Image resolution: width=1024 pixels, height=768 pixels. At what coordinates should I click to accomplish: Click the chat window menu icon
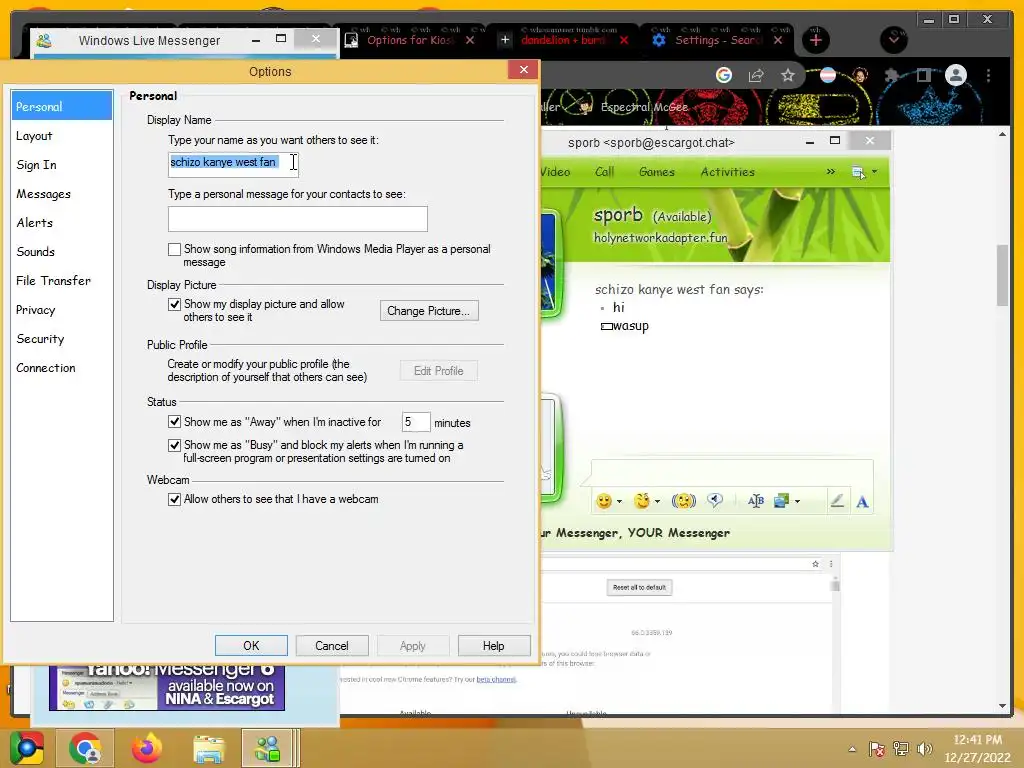(x=858, y=172)
